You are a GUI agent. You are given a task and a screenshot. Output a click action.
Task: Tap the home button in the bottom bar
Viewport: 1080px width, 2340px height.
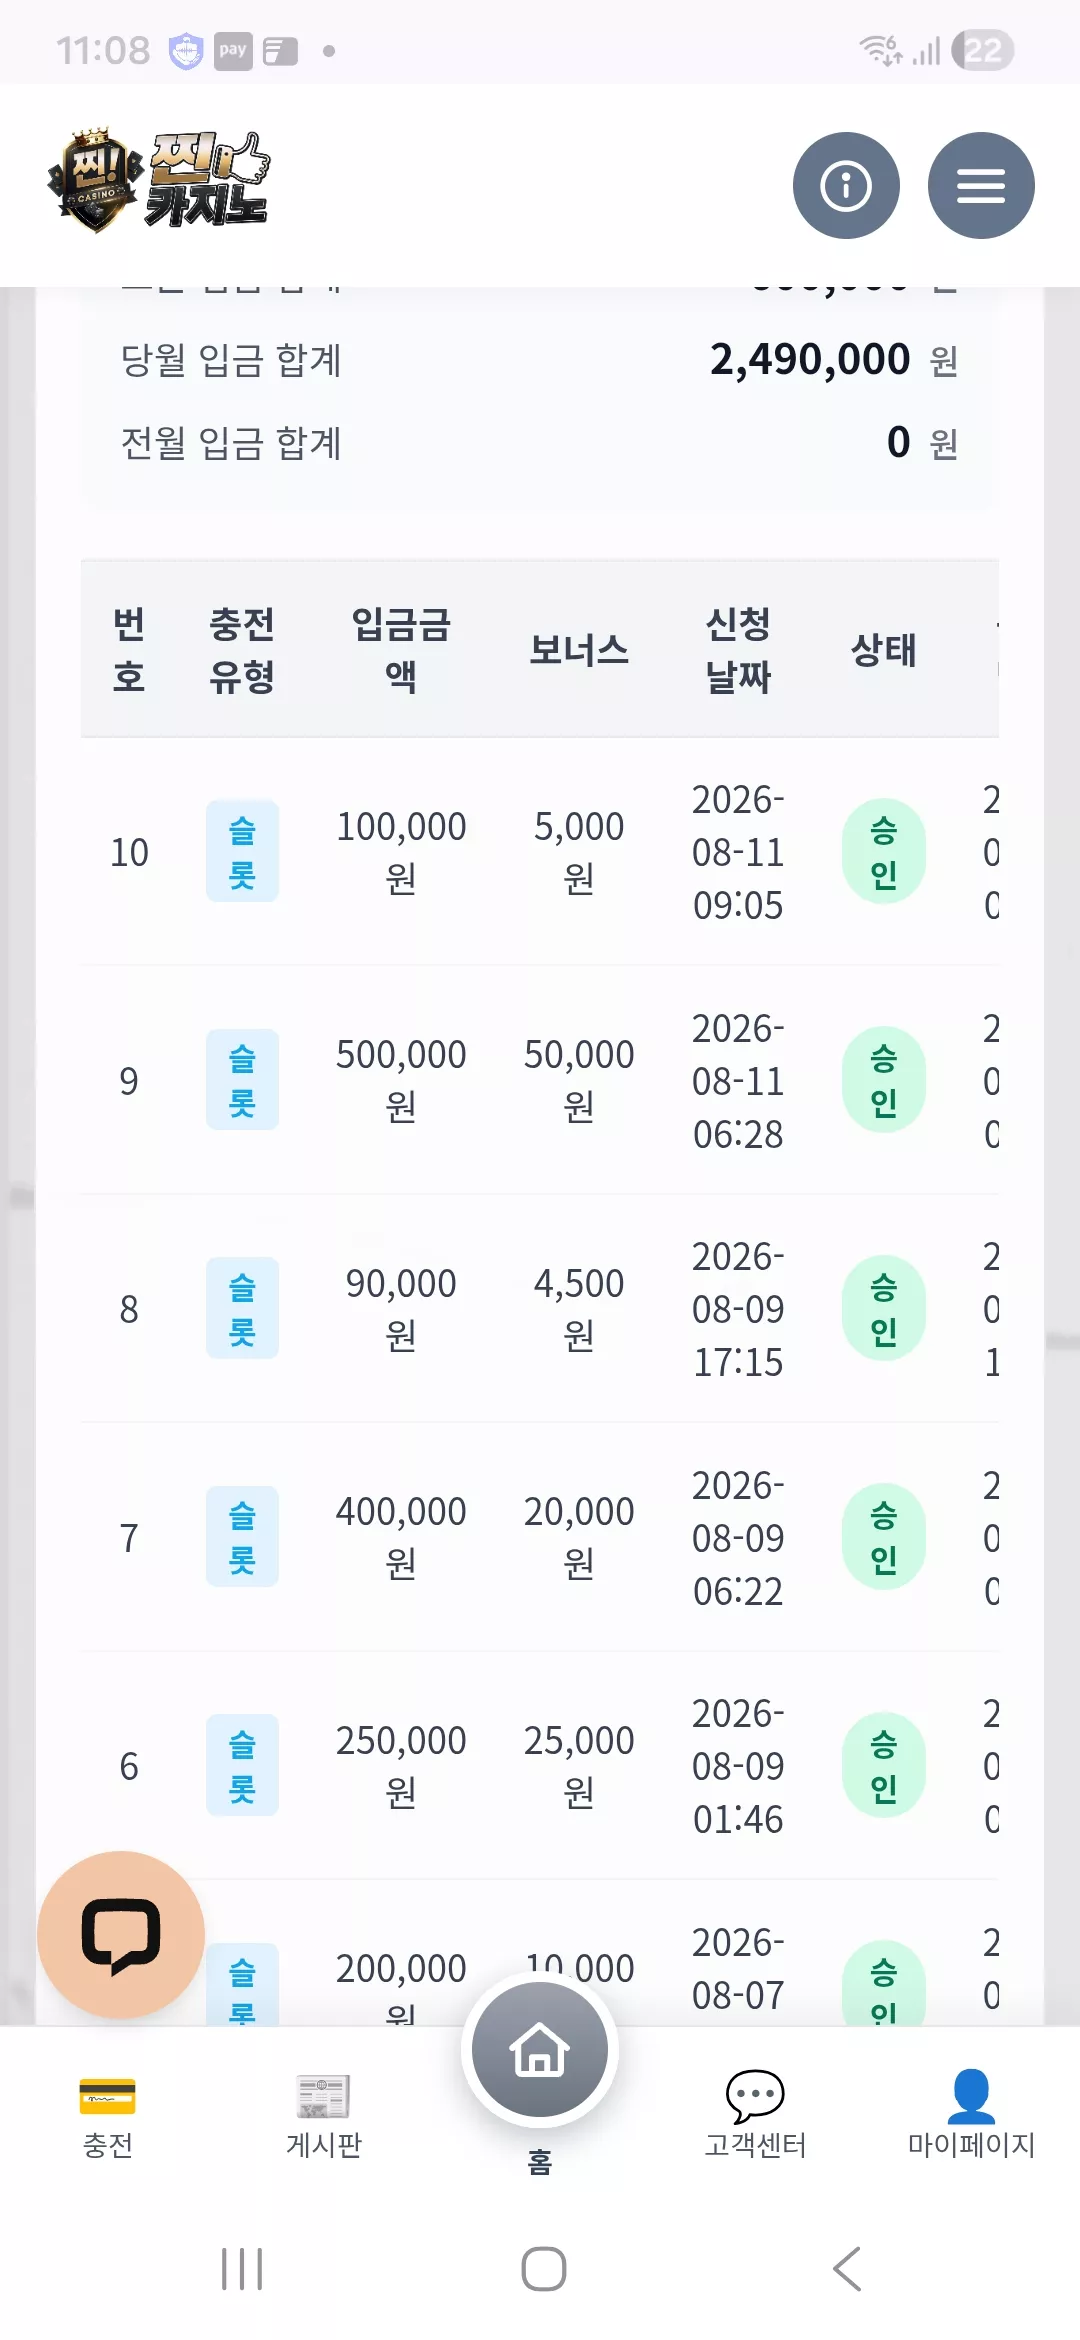pos(540,2049)
